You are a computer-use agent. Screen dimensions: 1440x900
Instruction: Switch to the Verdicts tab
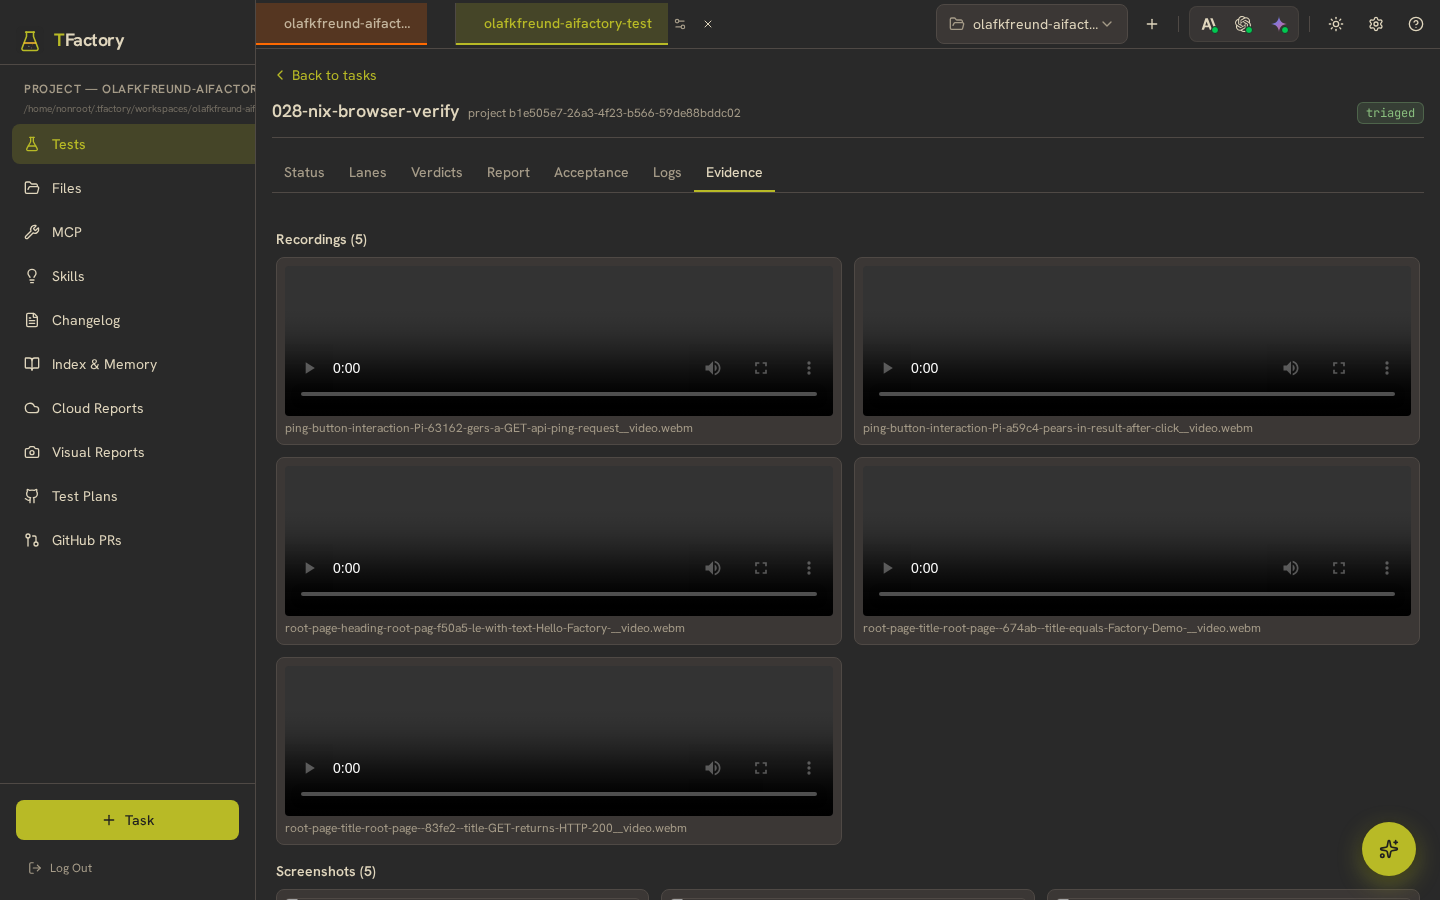coord(437,172)
